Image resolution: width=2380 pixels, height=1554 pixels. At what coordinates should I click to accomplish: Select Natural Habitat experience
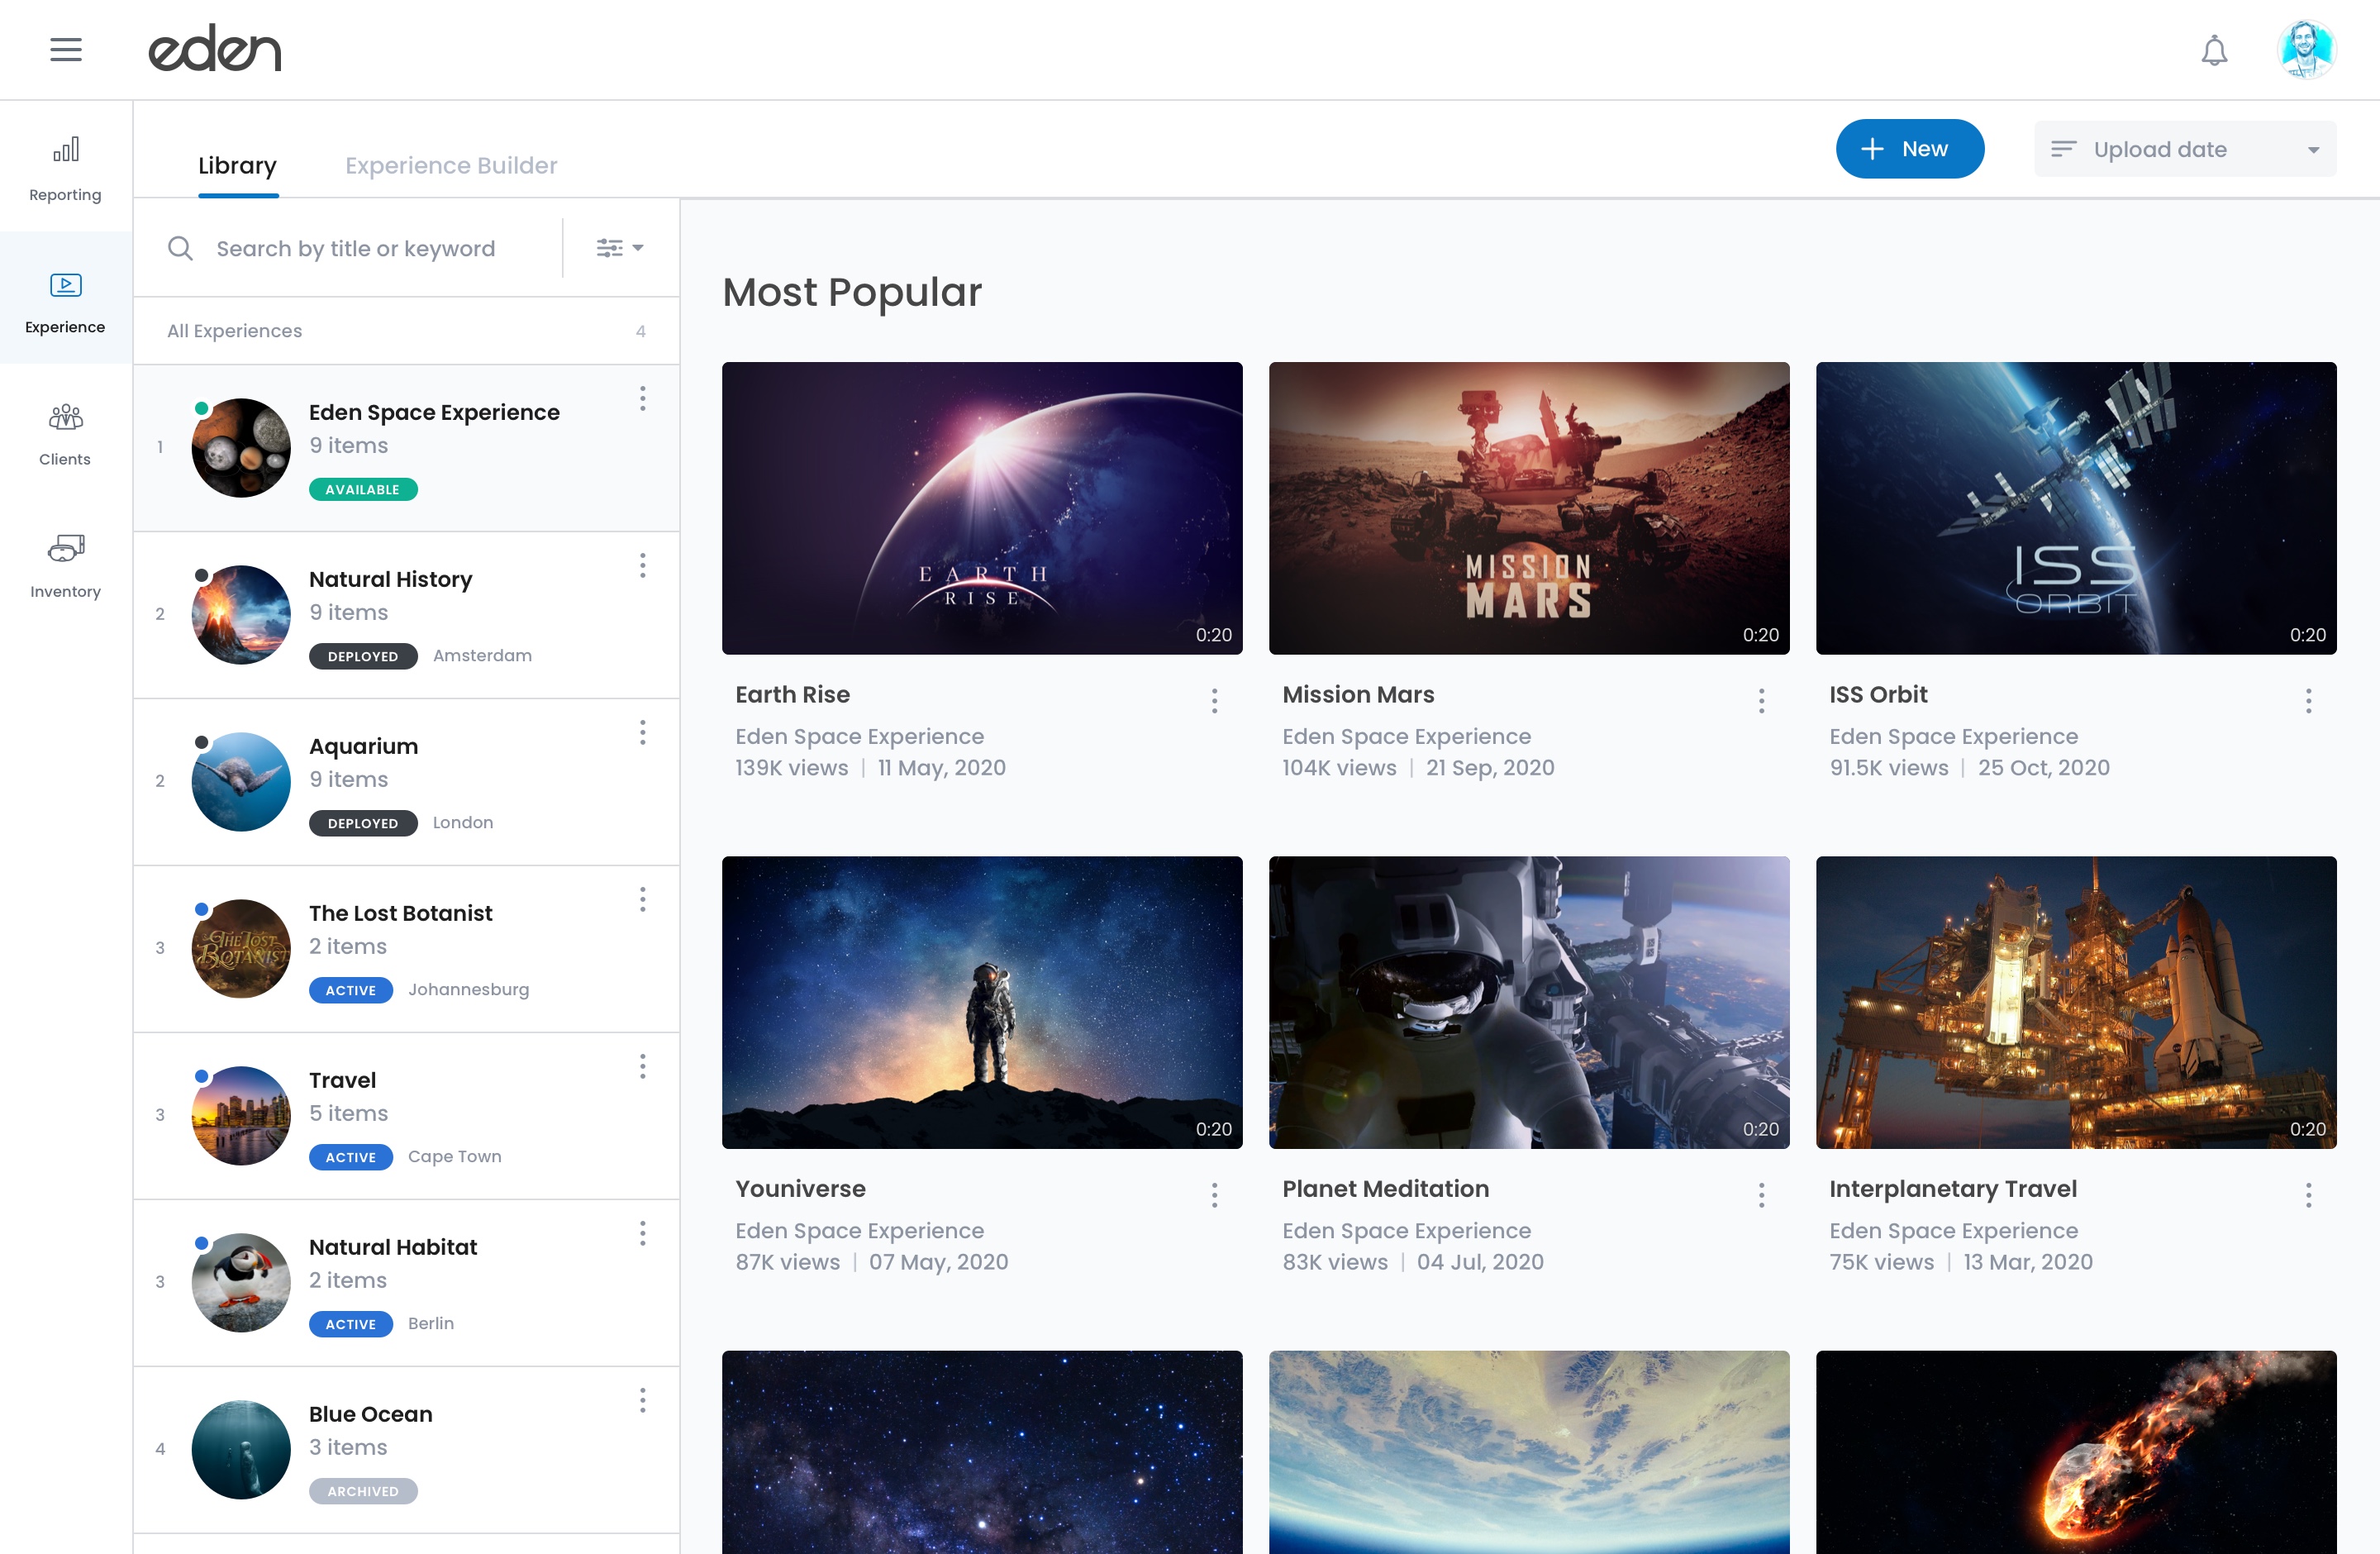coord(406,1283)
